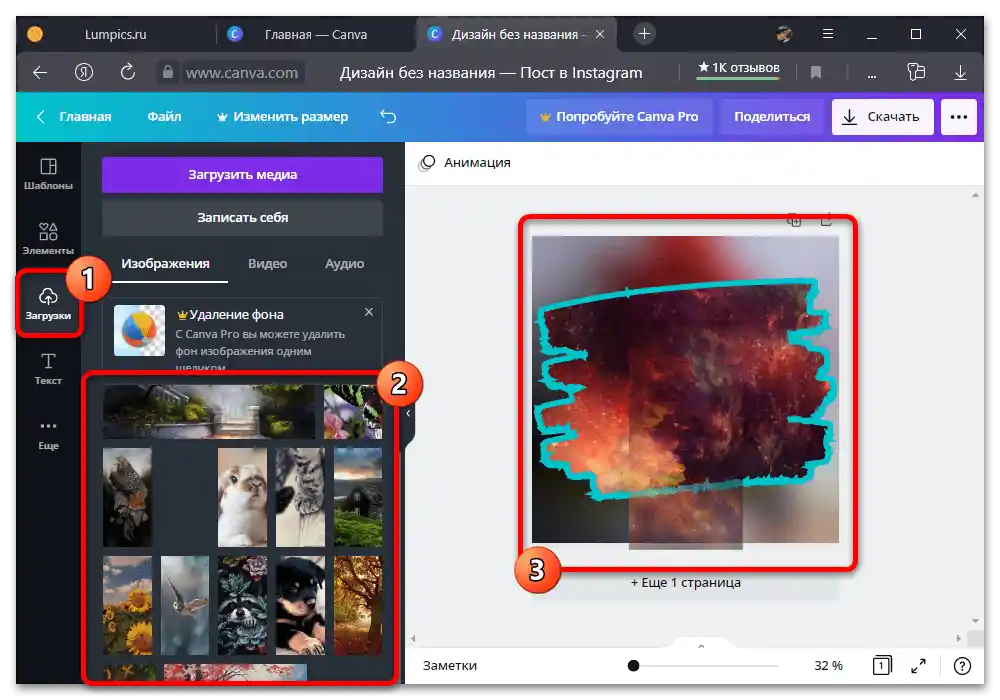Click the add page icon above canvas
The height and width of the screenshot is (700, 1000).
[827, 220]
